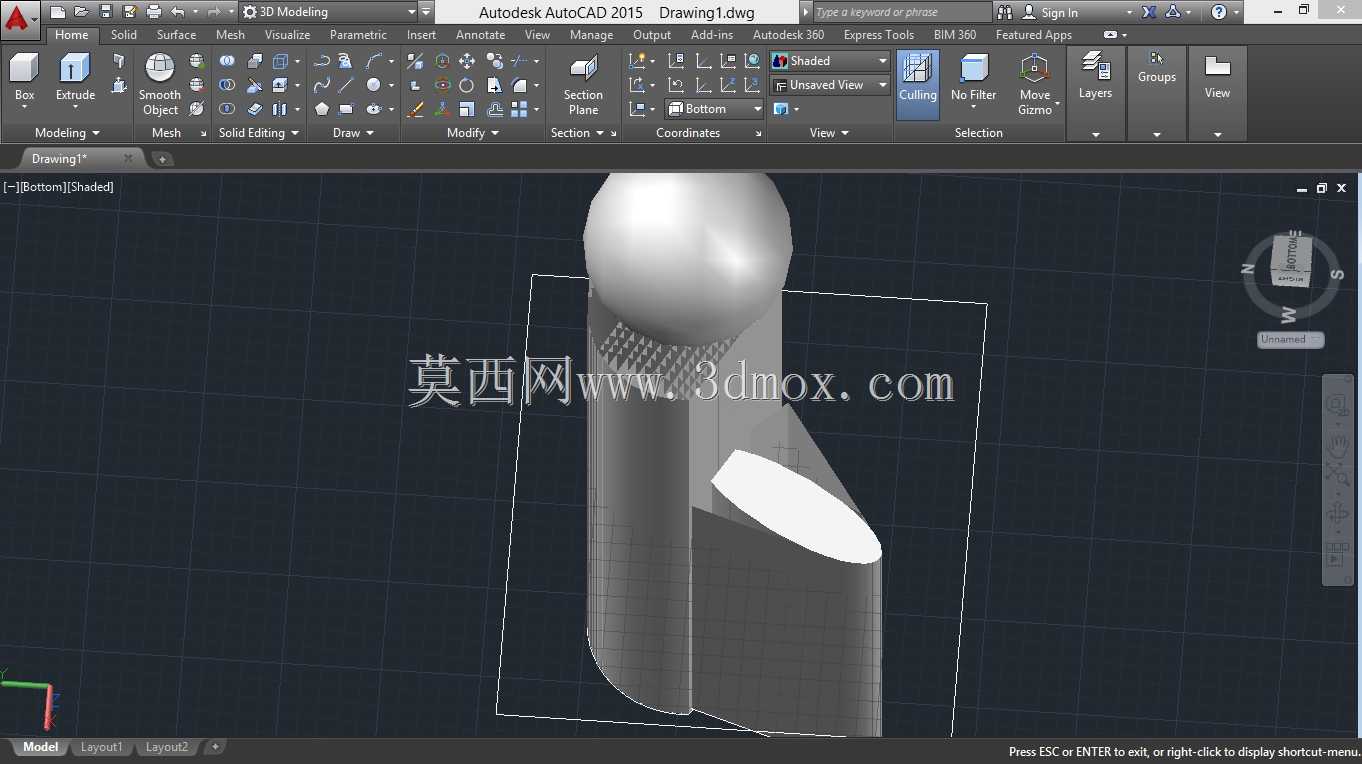Click the [-] viewport control
1362x764 pixels.
(x=11, y=187)
